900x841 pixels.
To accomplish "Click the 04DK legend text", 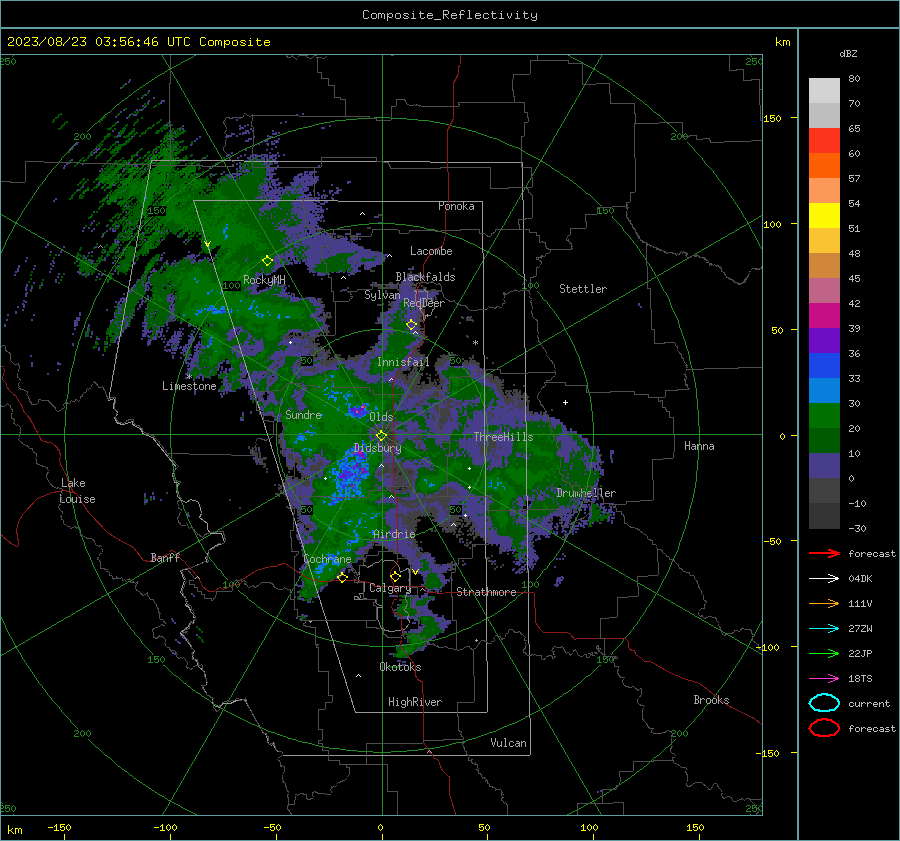I will click(x=860, y=578).
